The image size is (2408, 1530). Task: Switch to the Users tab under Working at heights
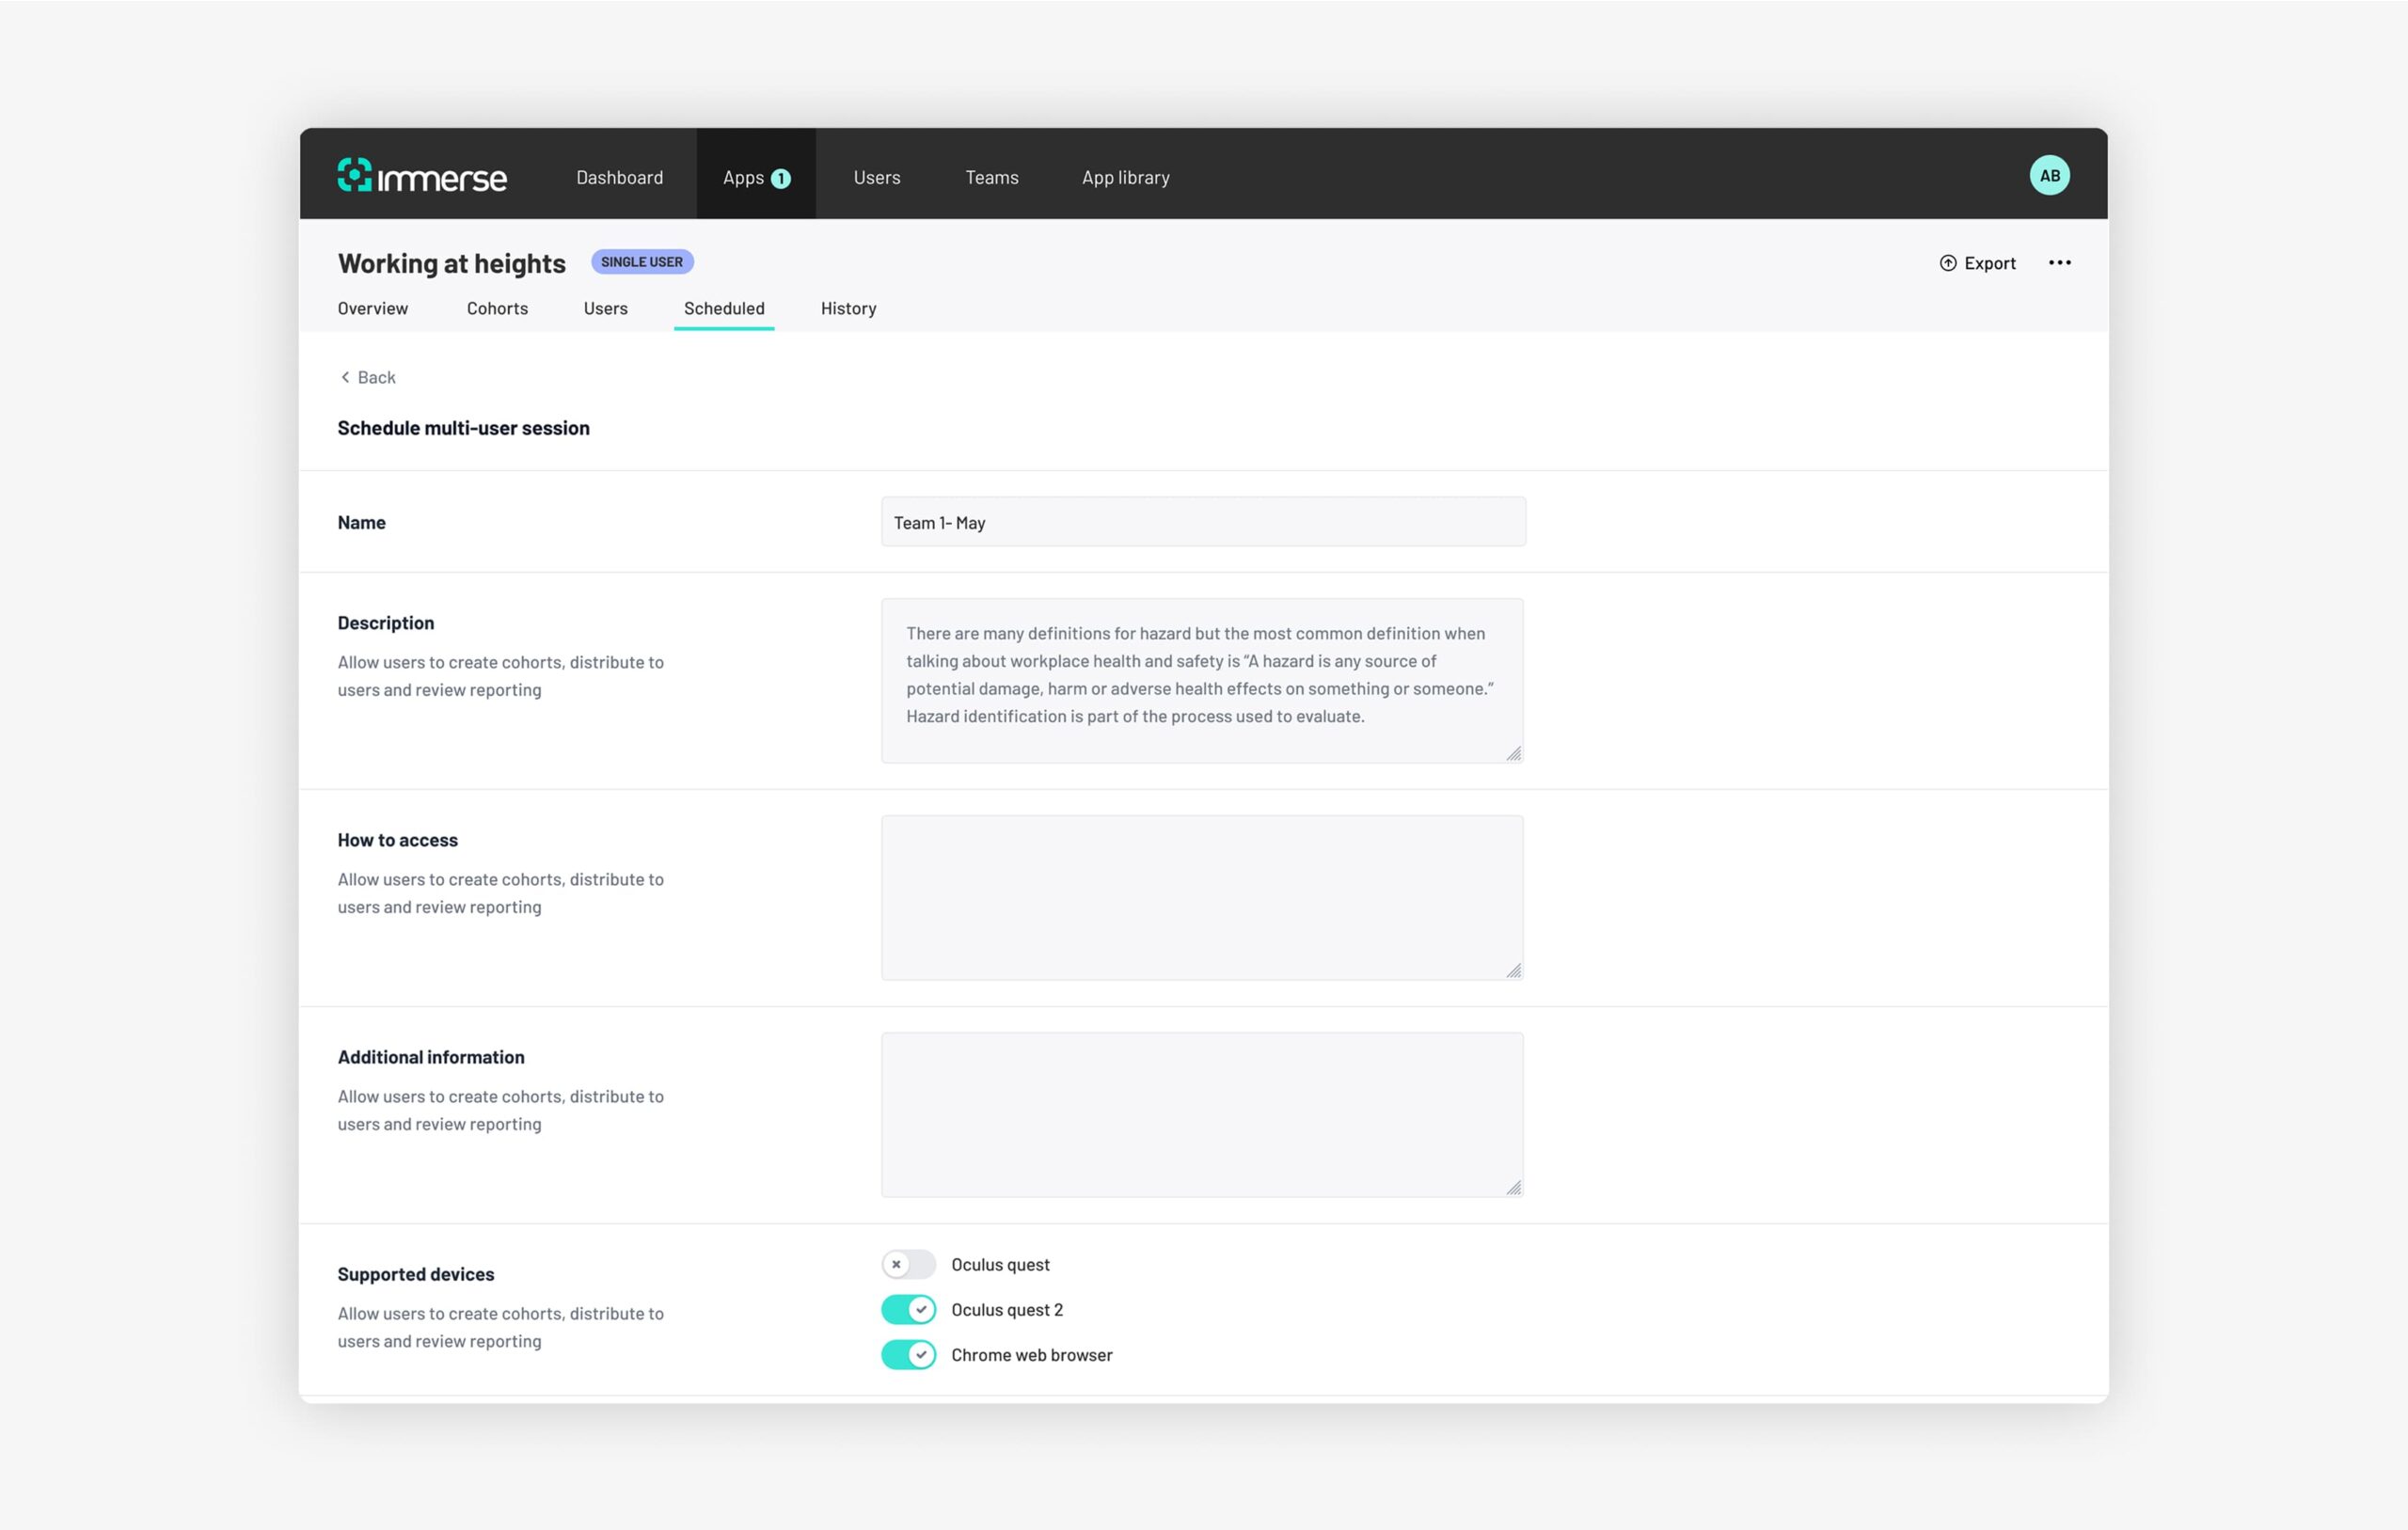[605, 308]
